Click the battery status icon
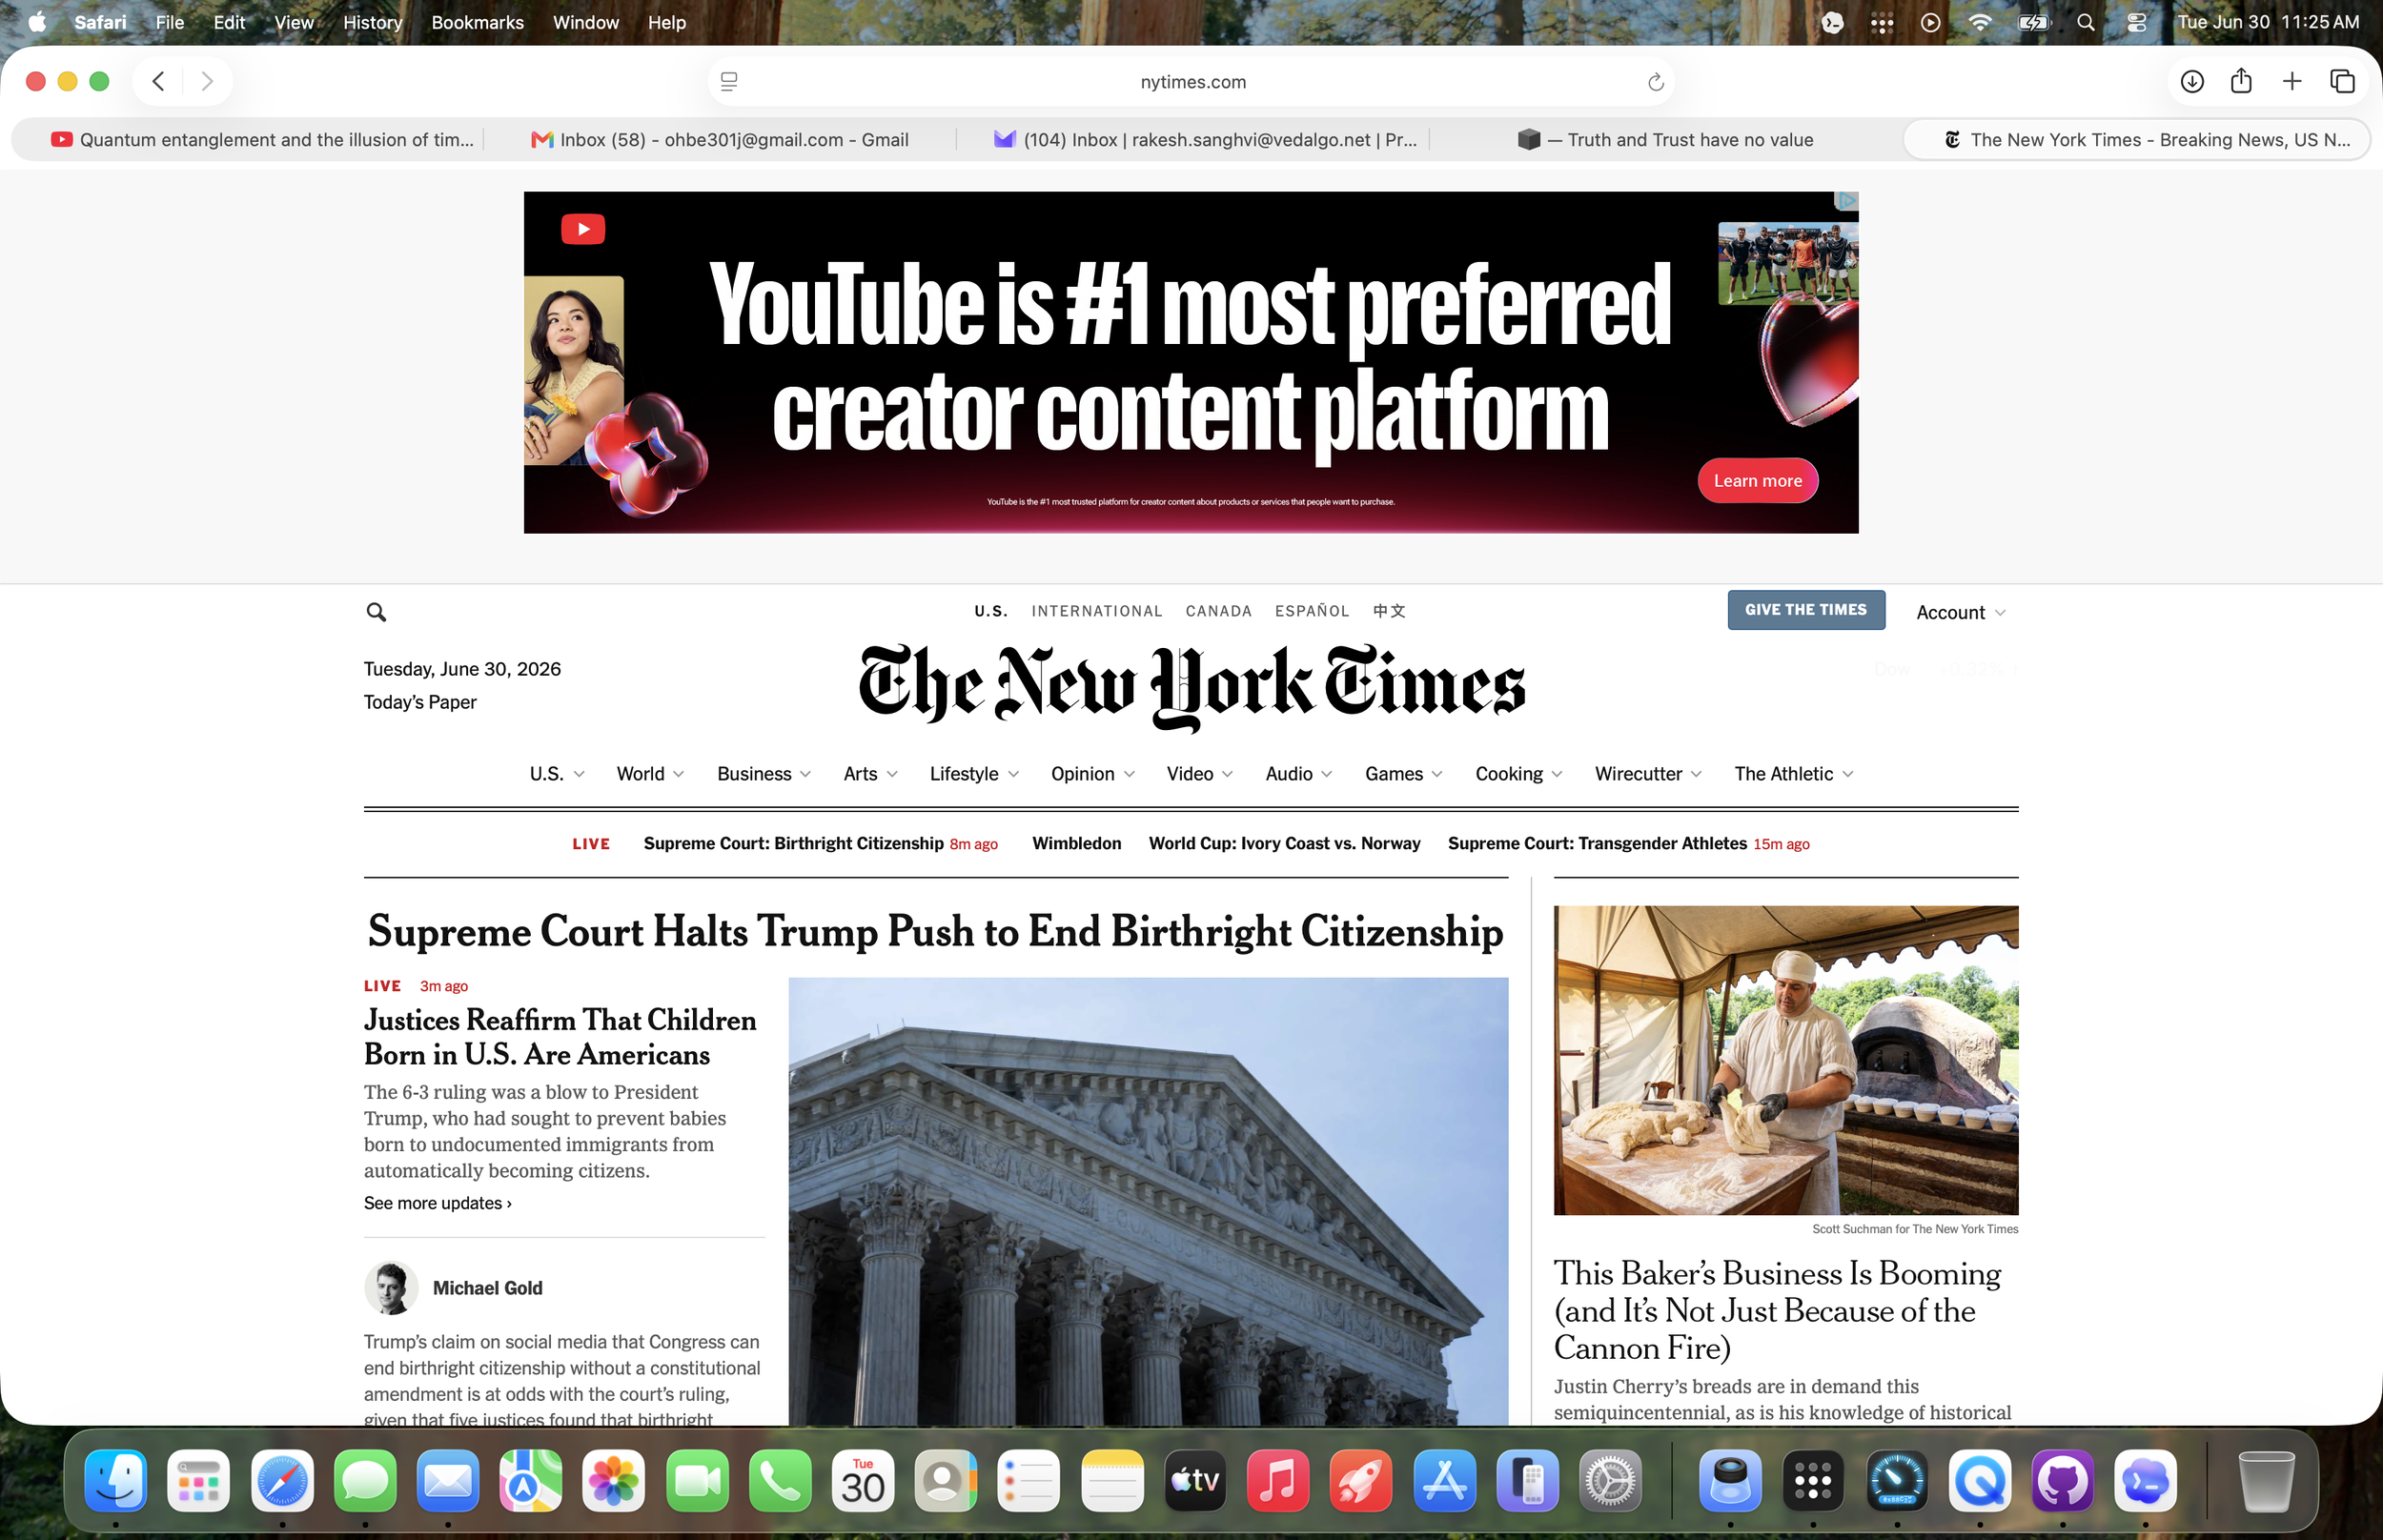Screen dimensions: 2383x1540 pos(2033,22)
